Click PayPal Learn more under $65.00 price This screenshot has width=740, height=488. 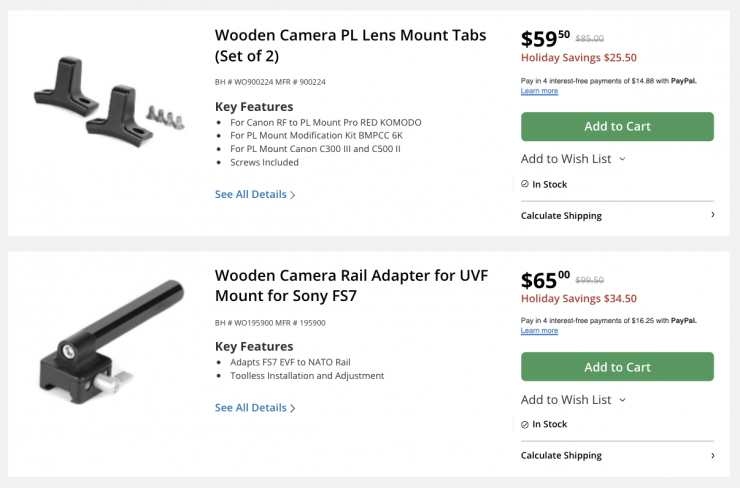pos(539,331)
